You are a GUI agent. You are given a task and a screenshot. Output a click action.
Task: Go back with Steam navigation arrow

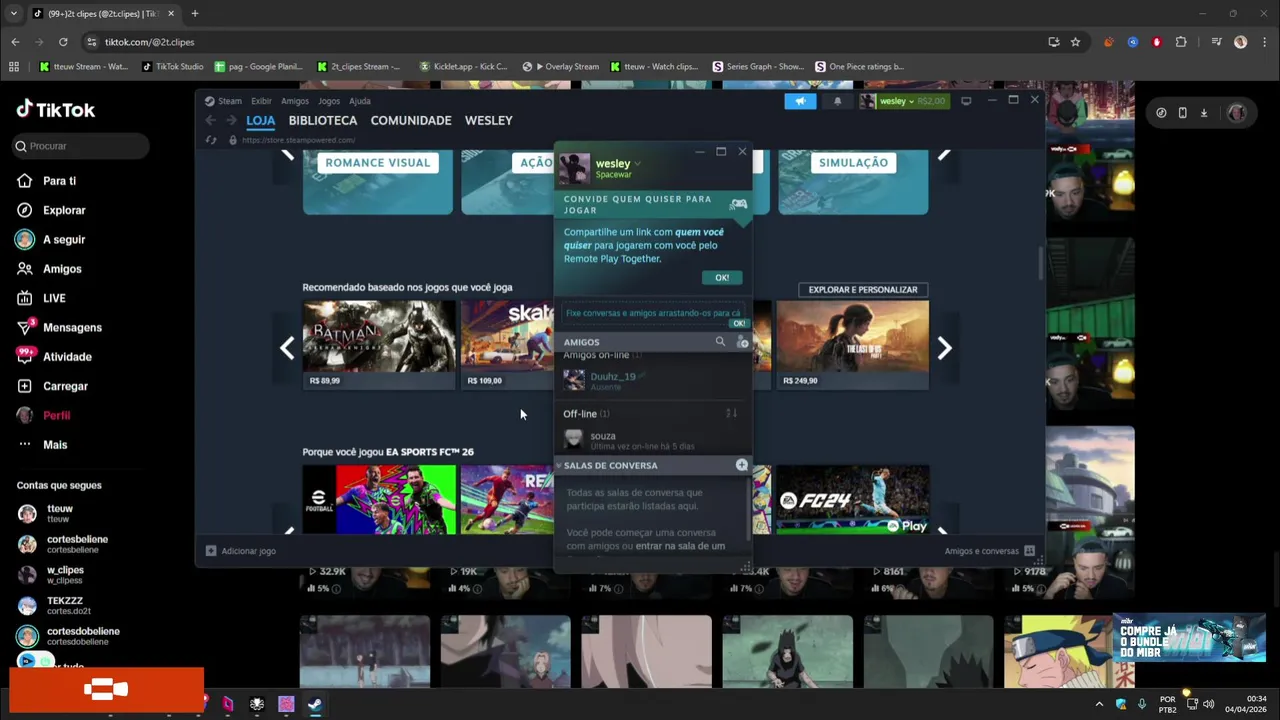(x=210, y=120)
